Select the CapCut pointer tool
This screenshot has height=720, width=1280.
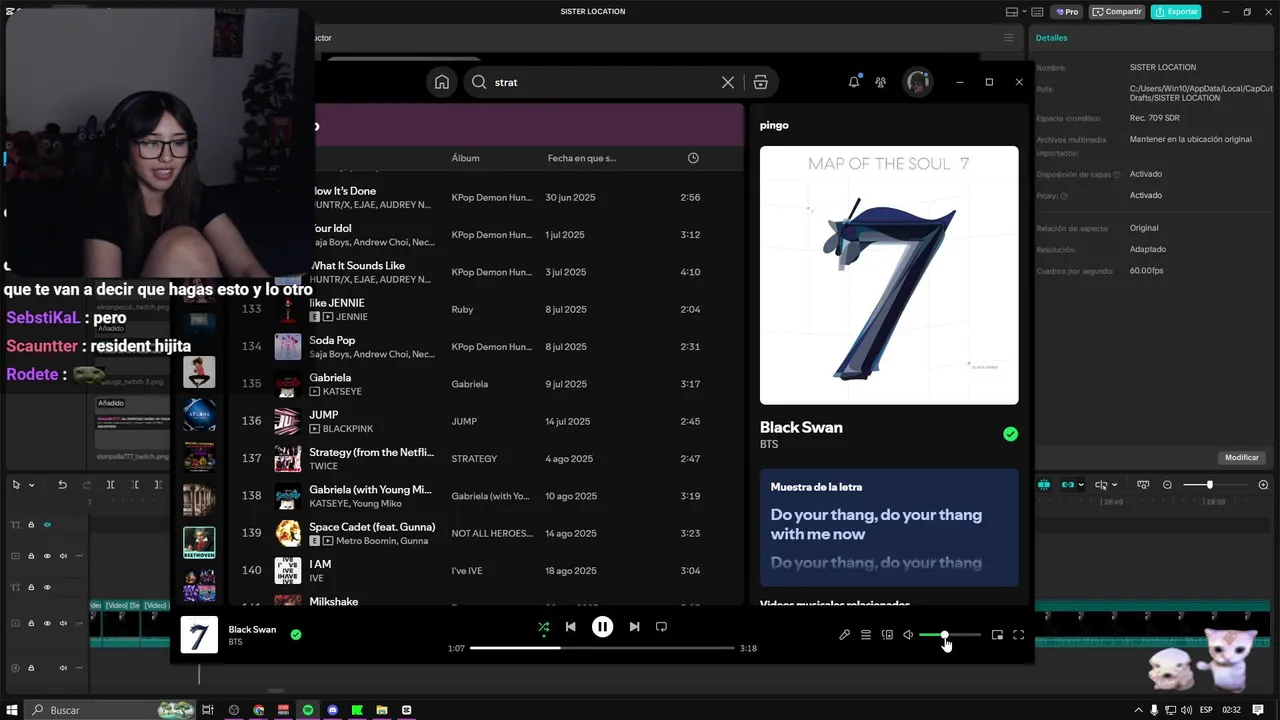click(x=16, y=485)
